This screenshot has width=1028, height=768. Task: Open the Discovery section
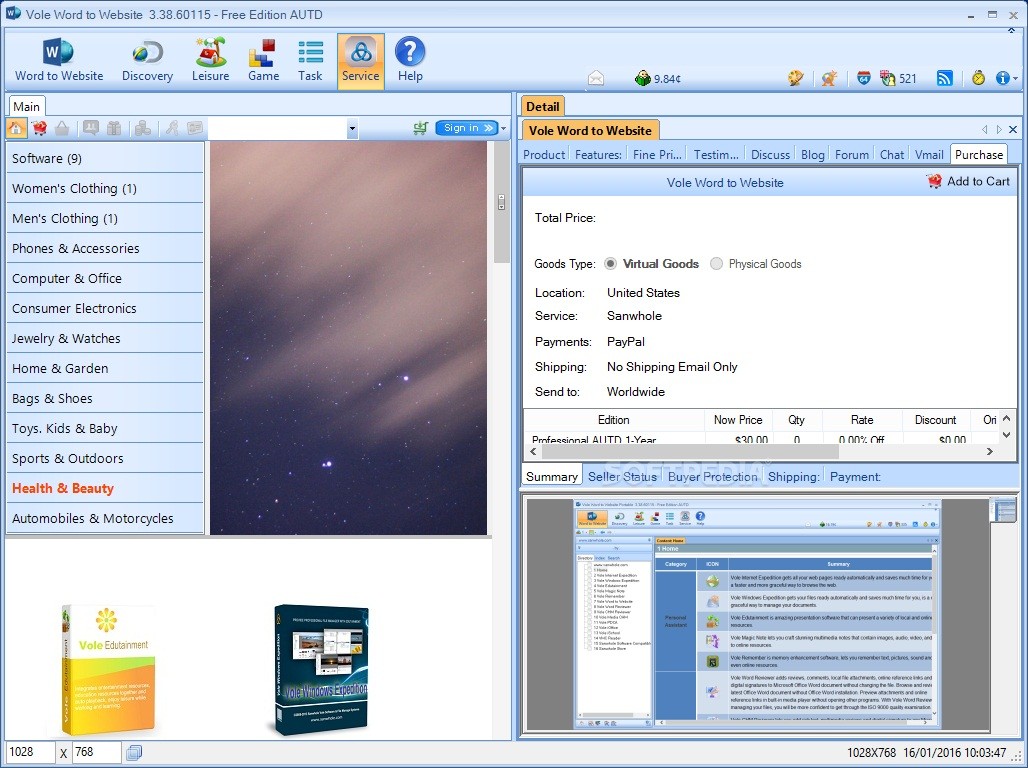pos(148,60)
